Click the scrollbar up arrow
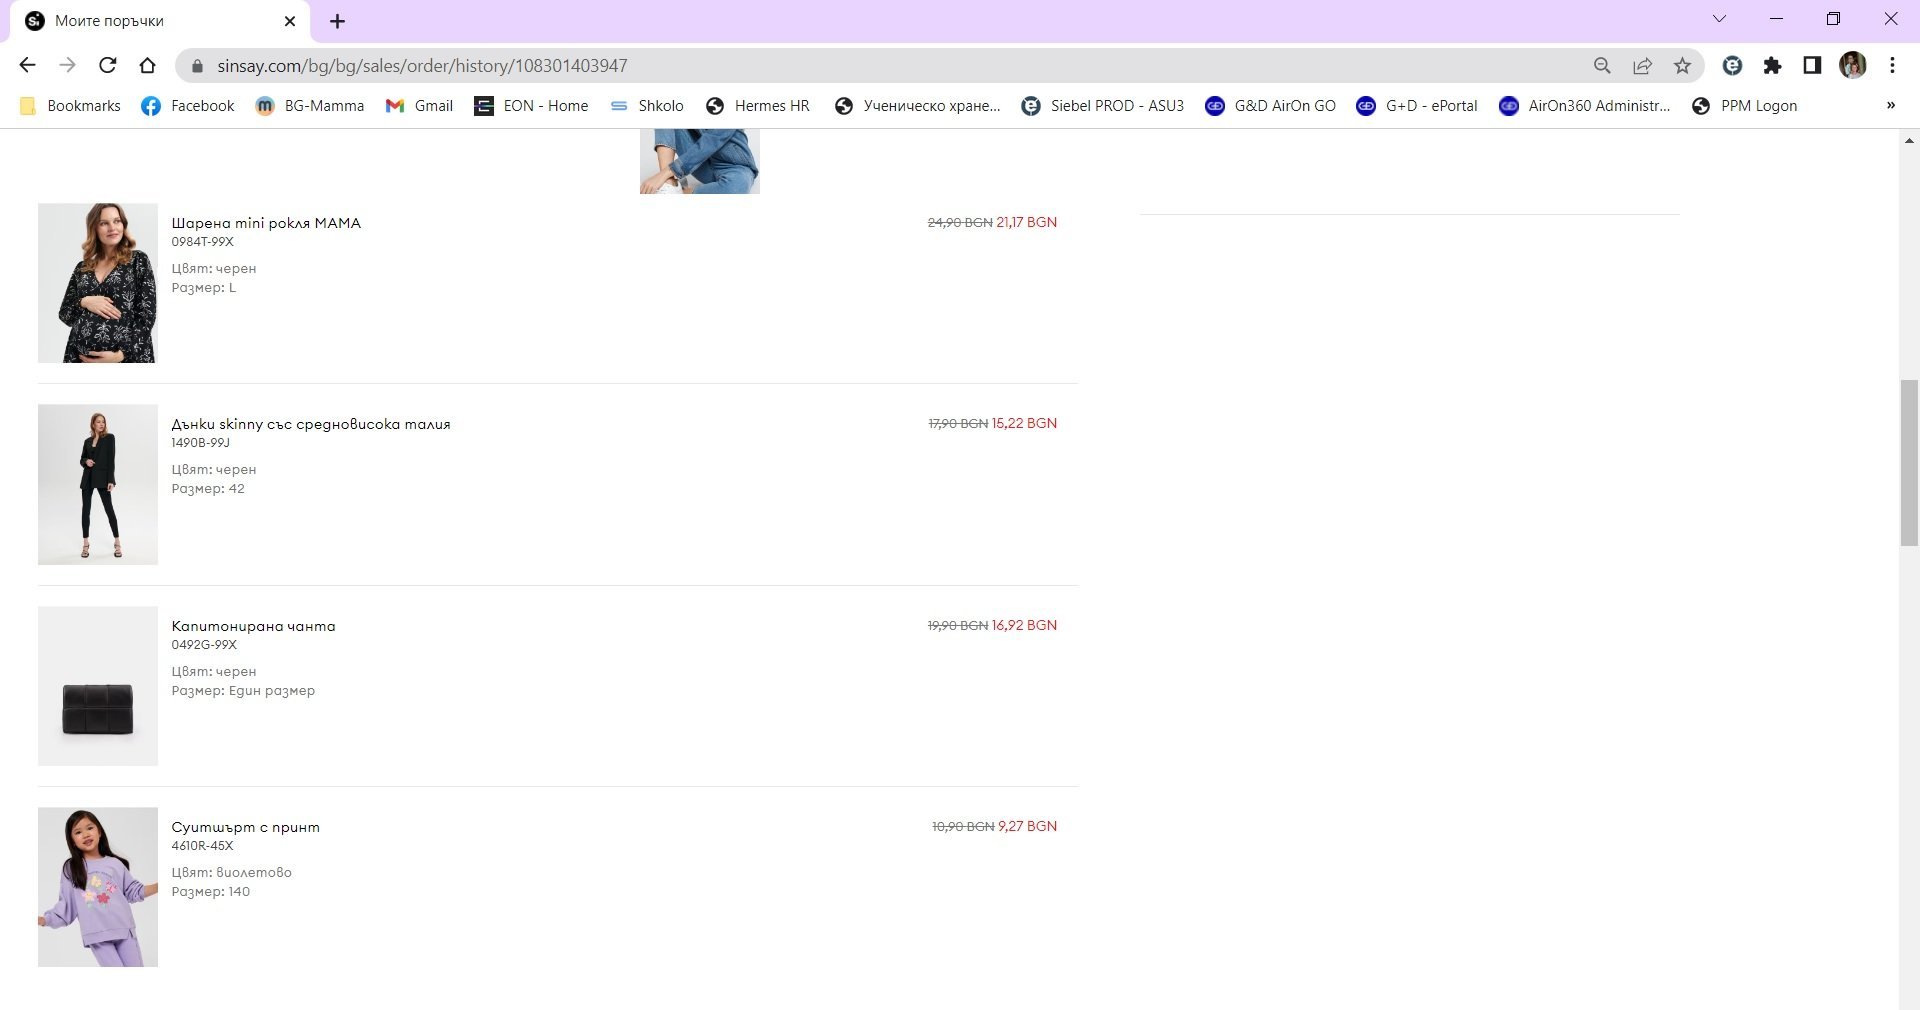1920x1010 pixels. pyautogui.click(x=1909, y=140)
